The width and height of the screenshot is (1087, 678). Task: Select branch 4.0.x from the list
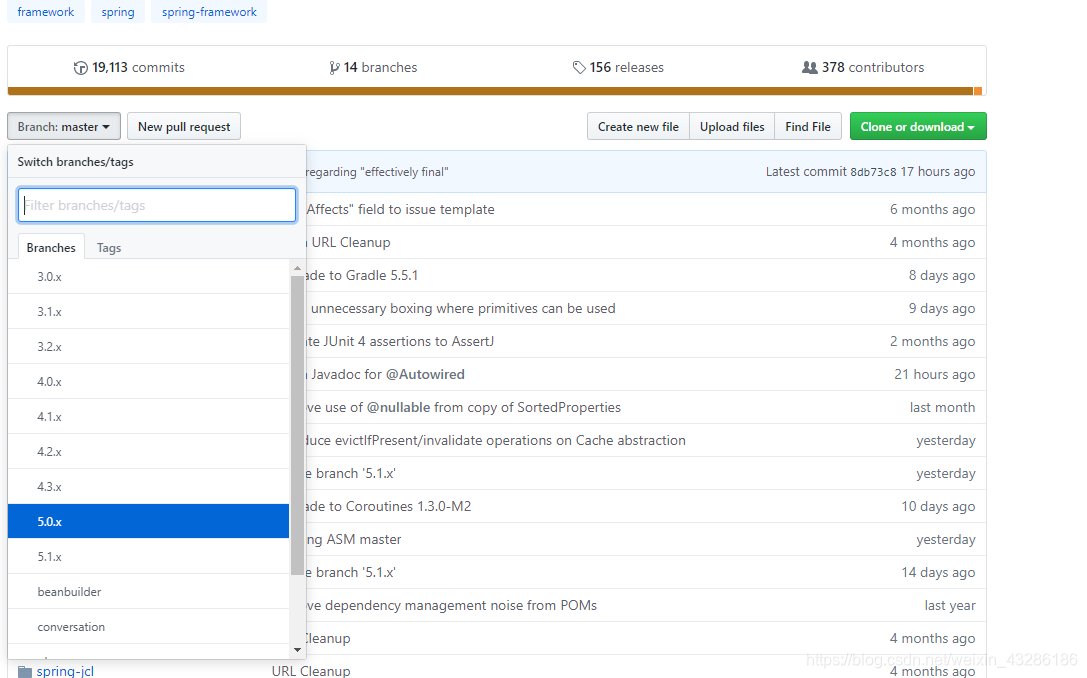coord(148,381)
